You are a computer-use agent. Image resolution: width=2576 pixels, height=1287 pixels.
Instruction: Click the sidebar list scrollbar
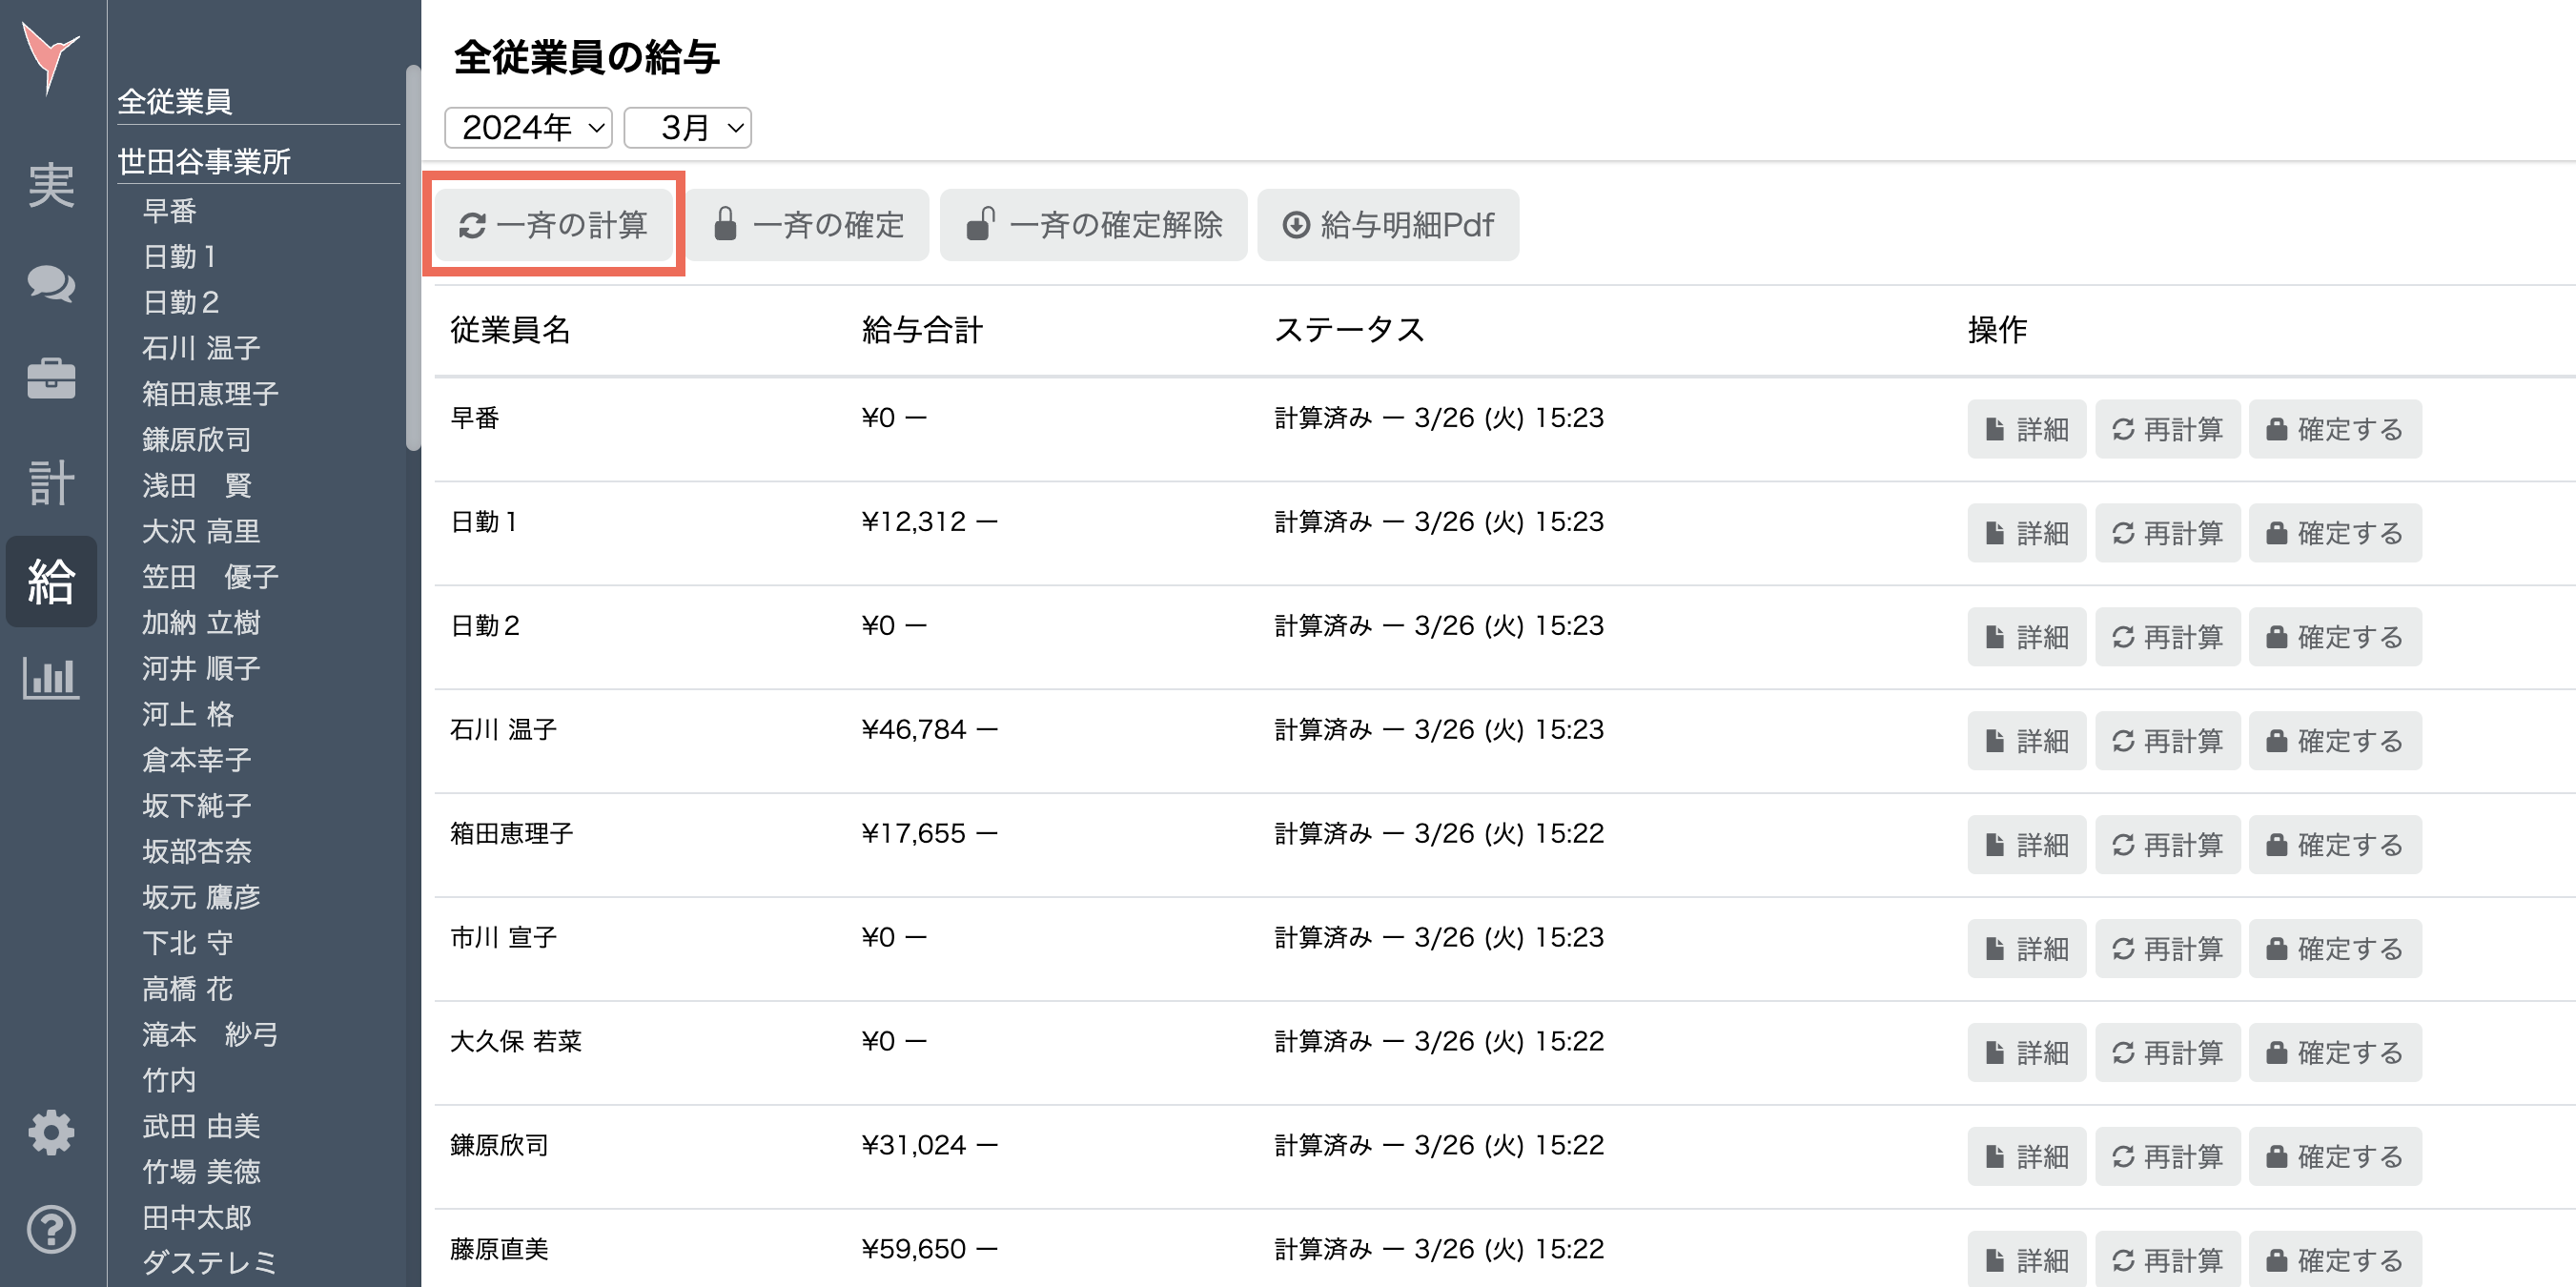click(x=413, y=258)
